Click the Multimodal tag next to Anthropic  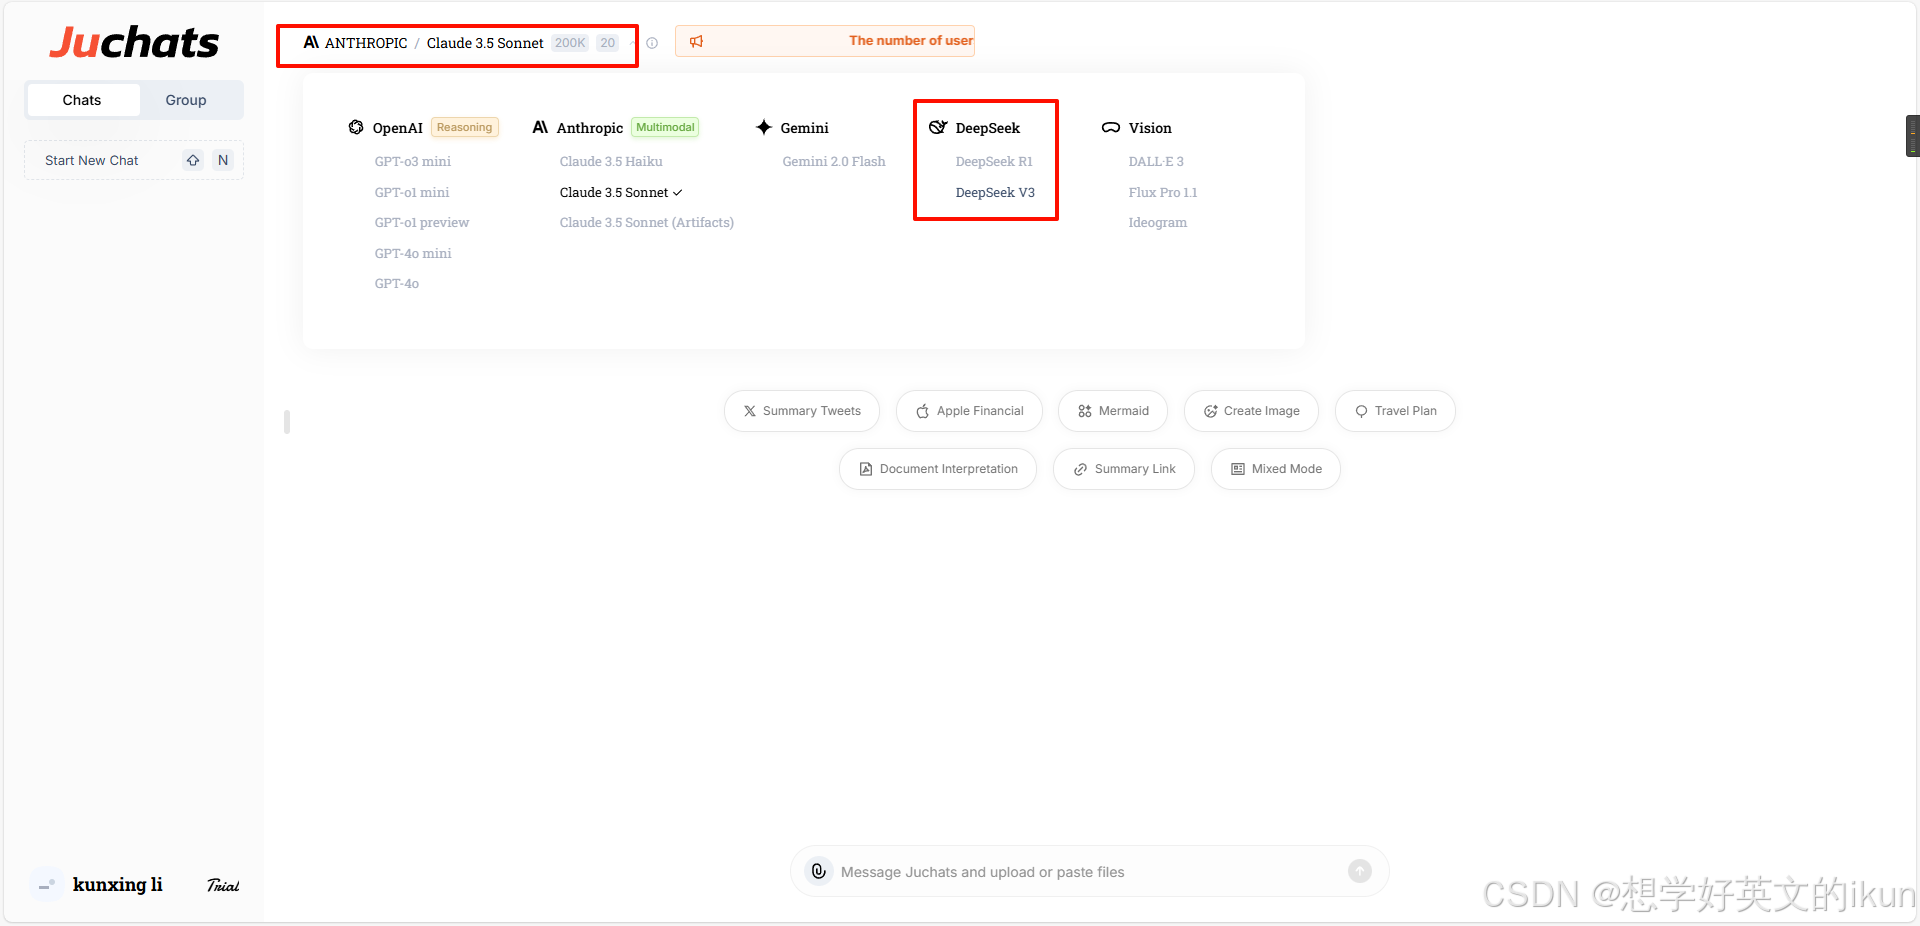[665, 127]
